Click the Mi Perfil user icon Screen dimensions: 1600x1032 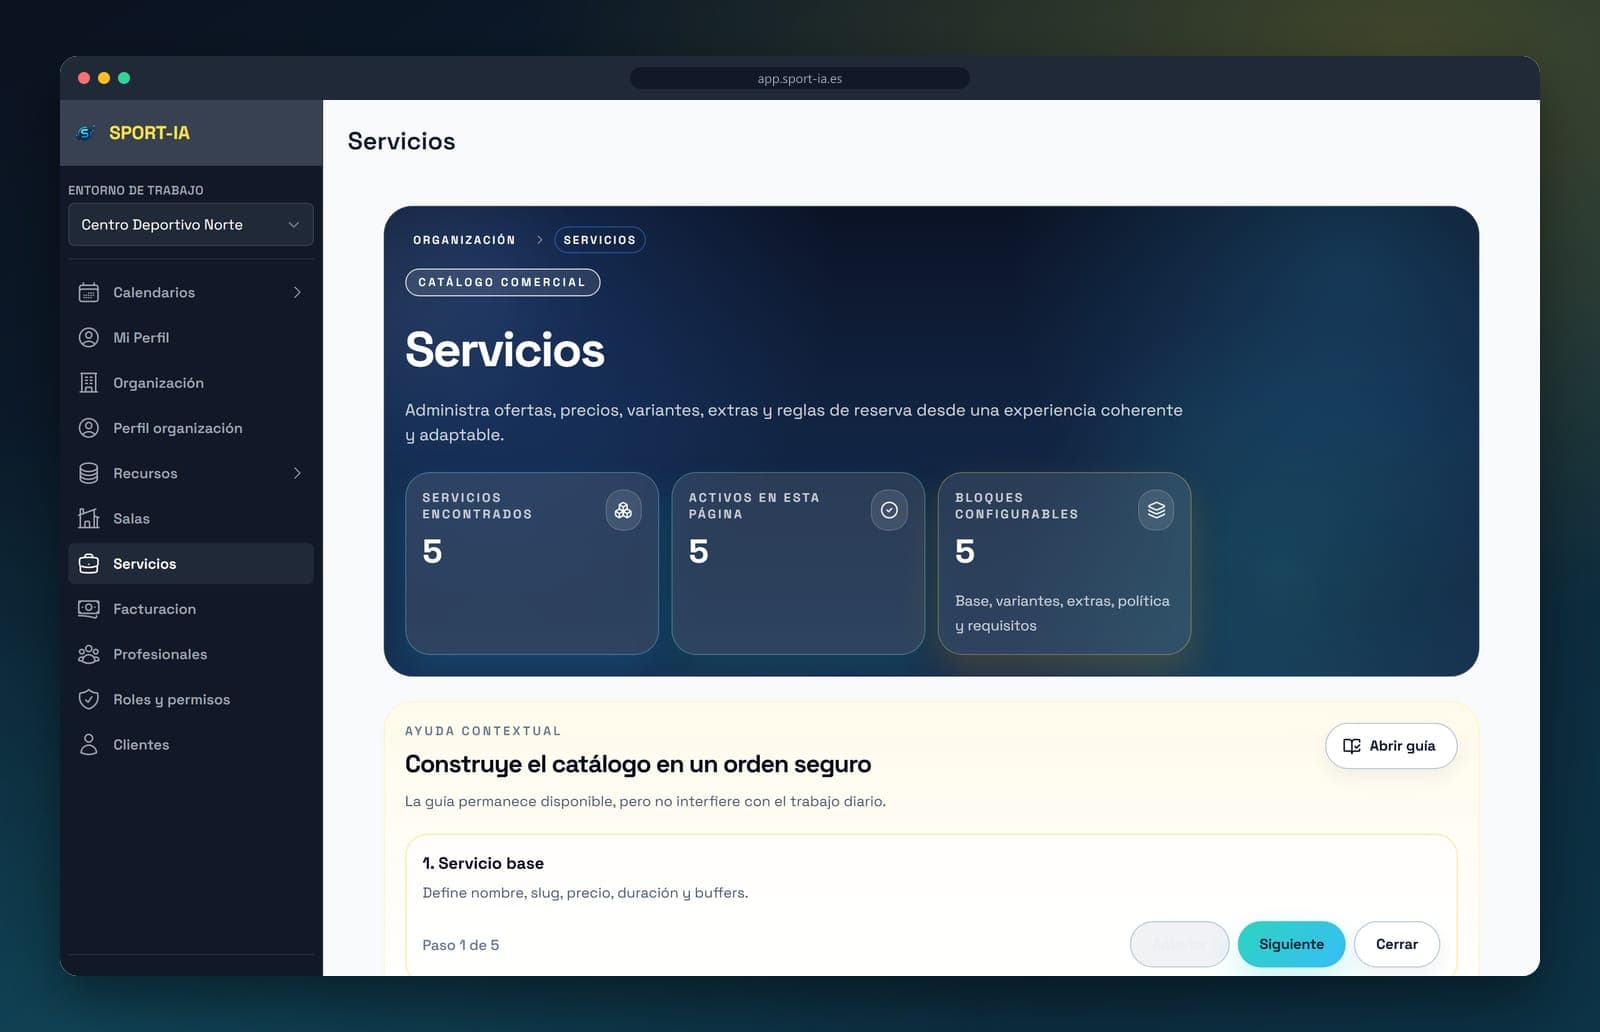[89, 337]
